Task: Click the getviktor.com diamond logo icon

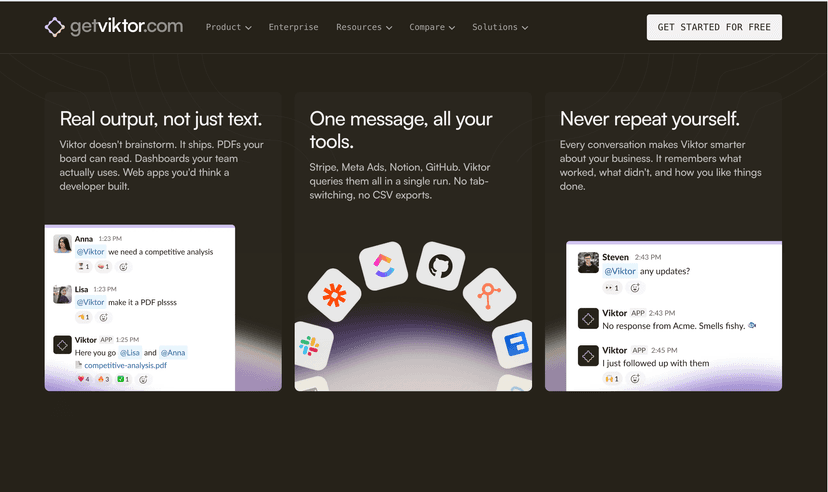Action: pos(54,27)
